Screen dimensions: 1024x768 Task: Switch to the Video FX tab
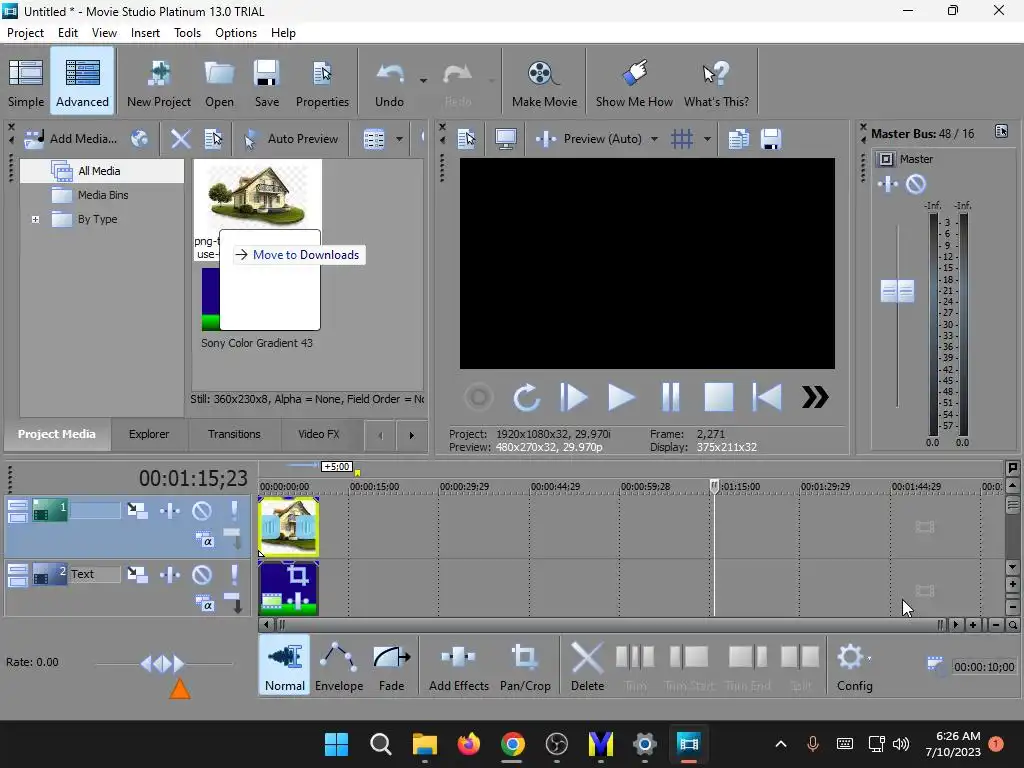point(319,434)
